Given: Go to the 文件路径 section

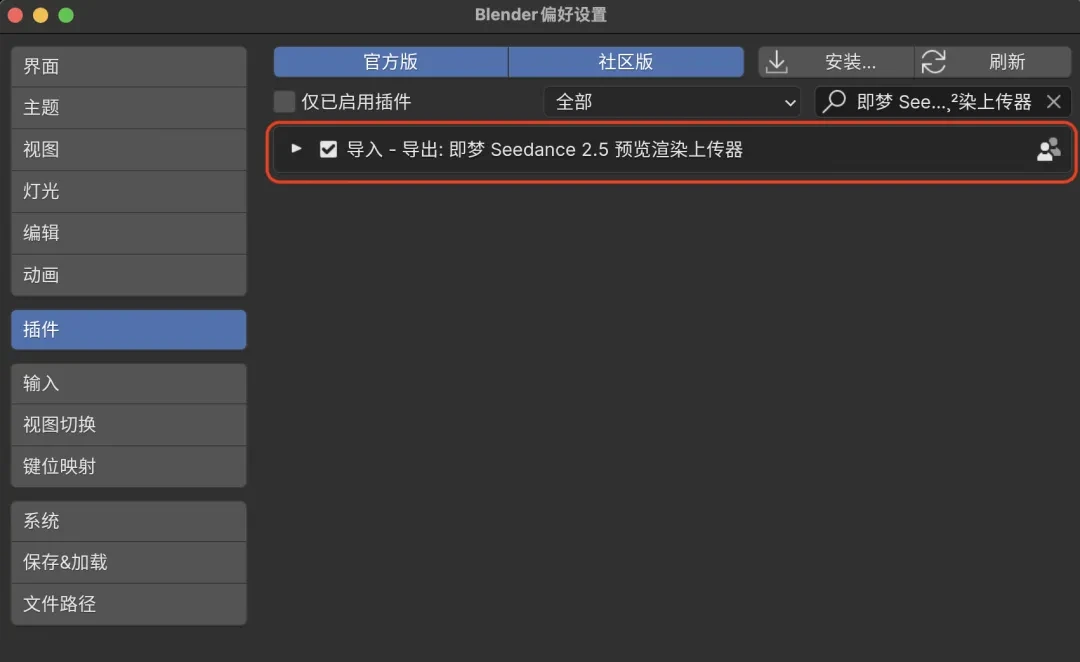Looking at the screenshot, I should pyautogui.click(x=129, y=604).
